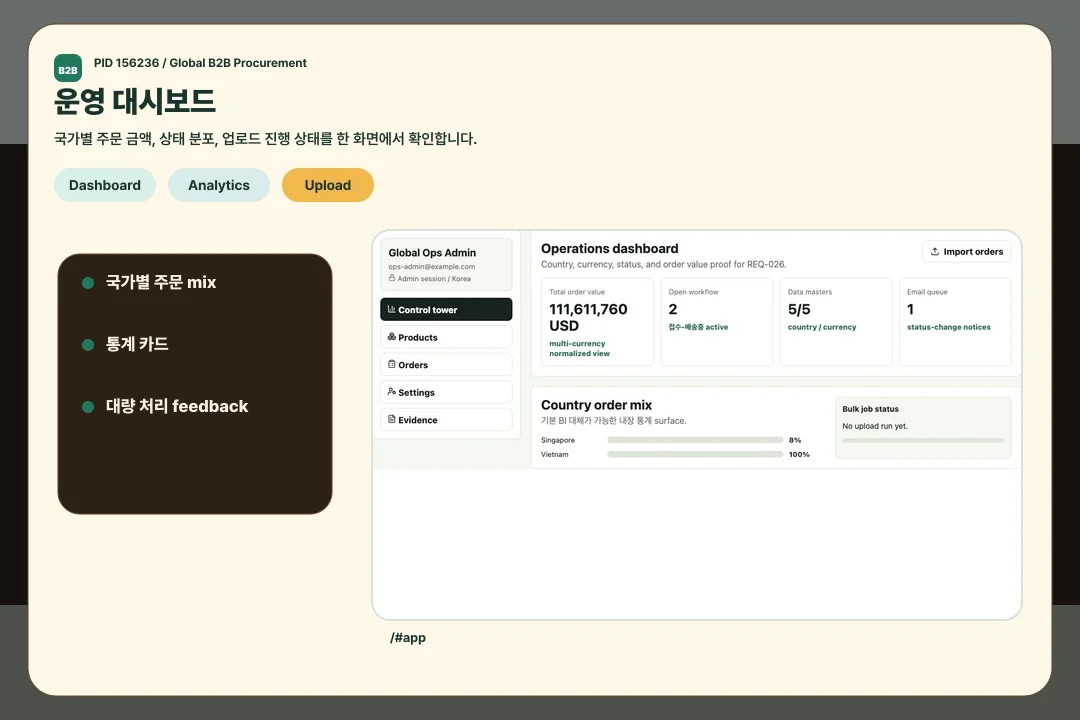Image resolution: width=1080 pixels, height=720 pixels.
Task: Click 'ops-admin@example.com' email text
Action: coord(432,267)
